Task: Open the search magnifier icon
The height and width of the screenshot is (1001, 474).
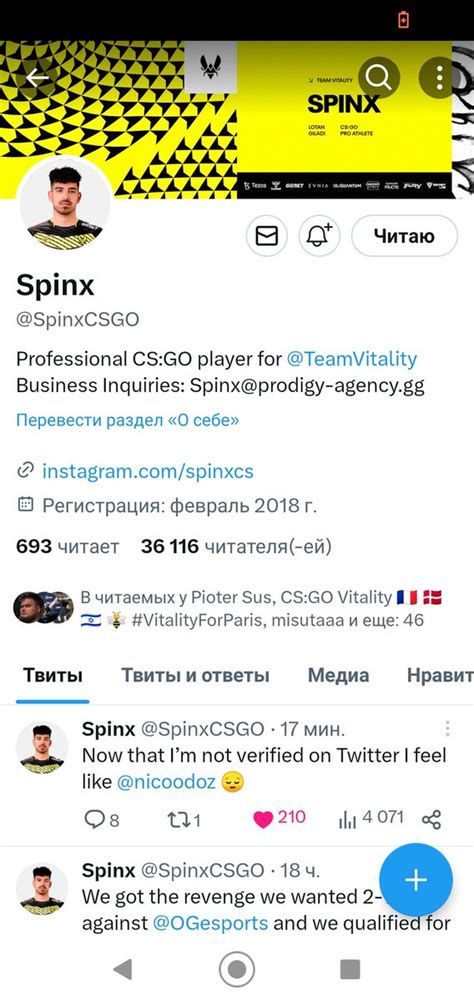Action: 379,78
